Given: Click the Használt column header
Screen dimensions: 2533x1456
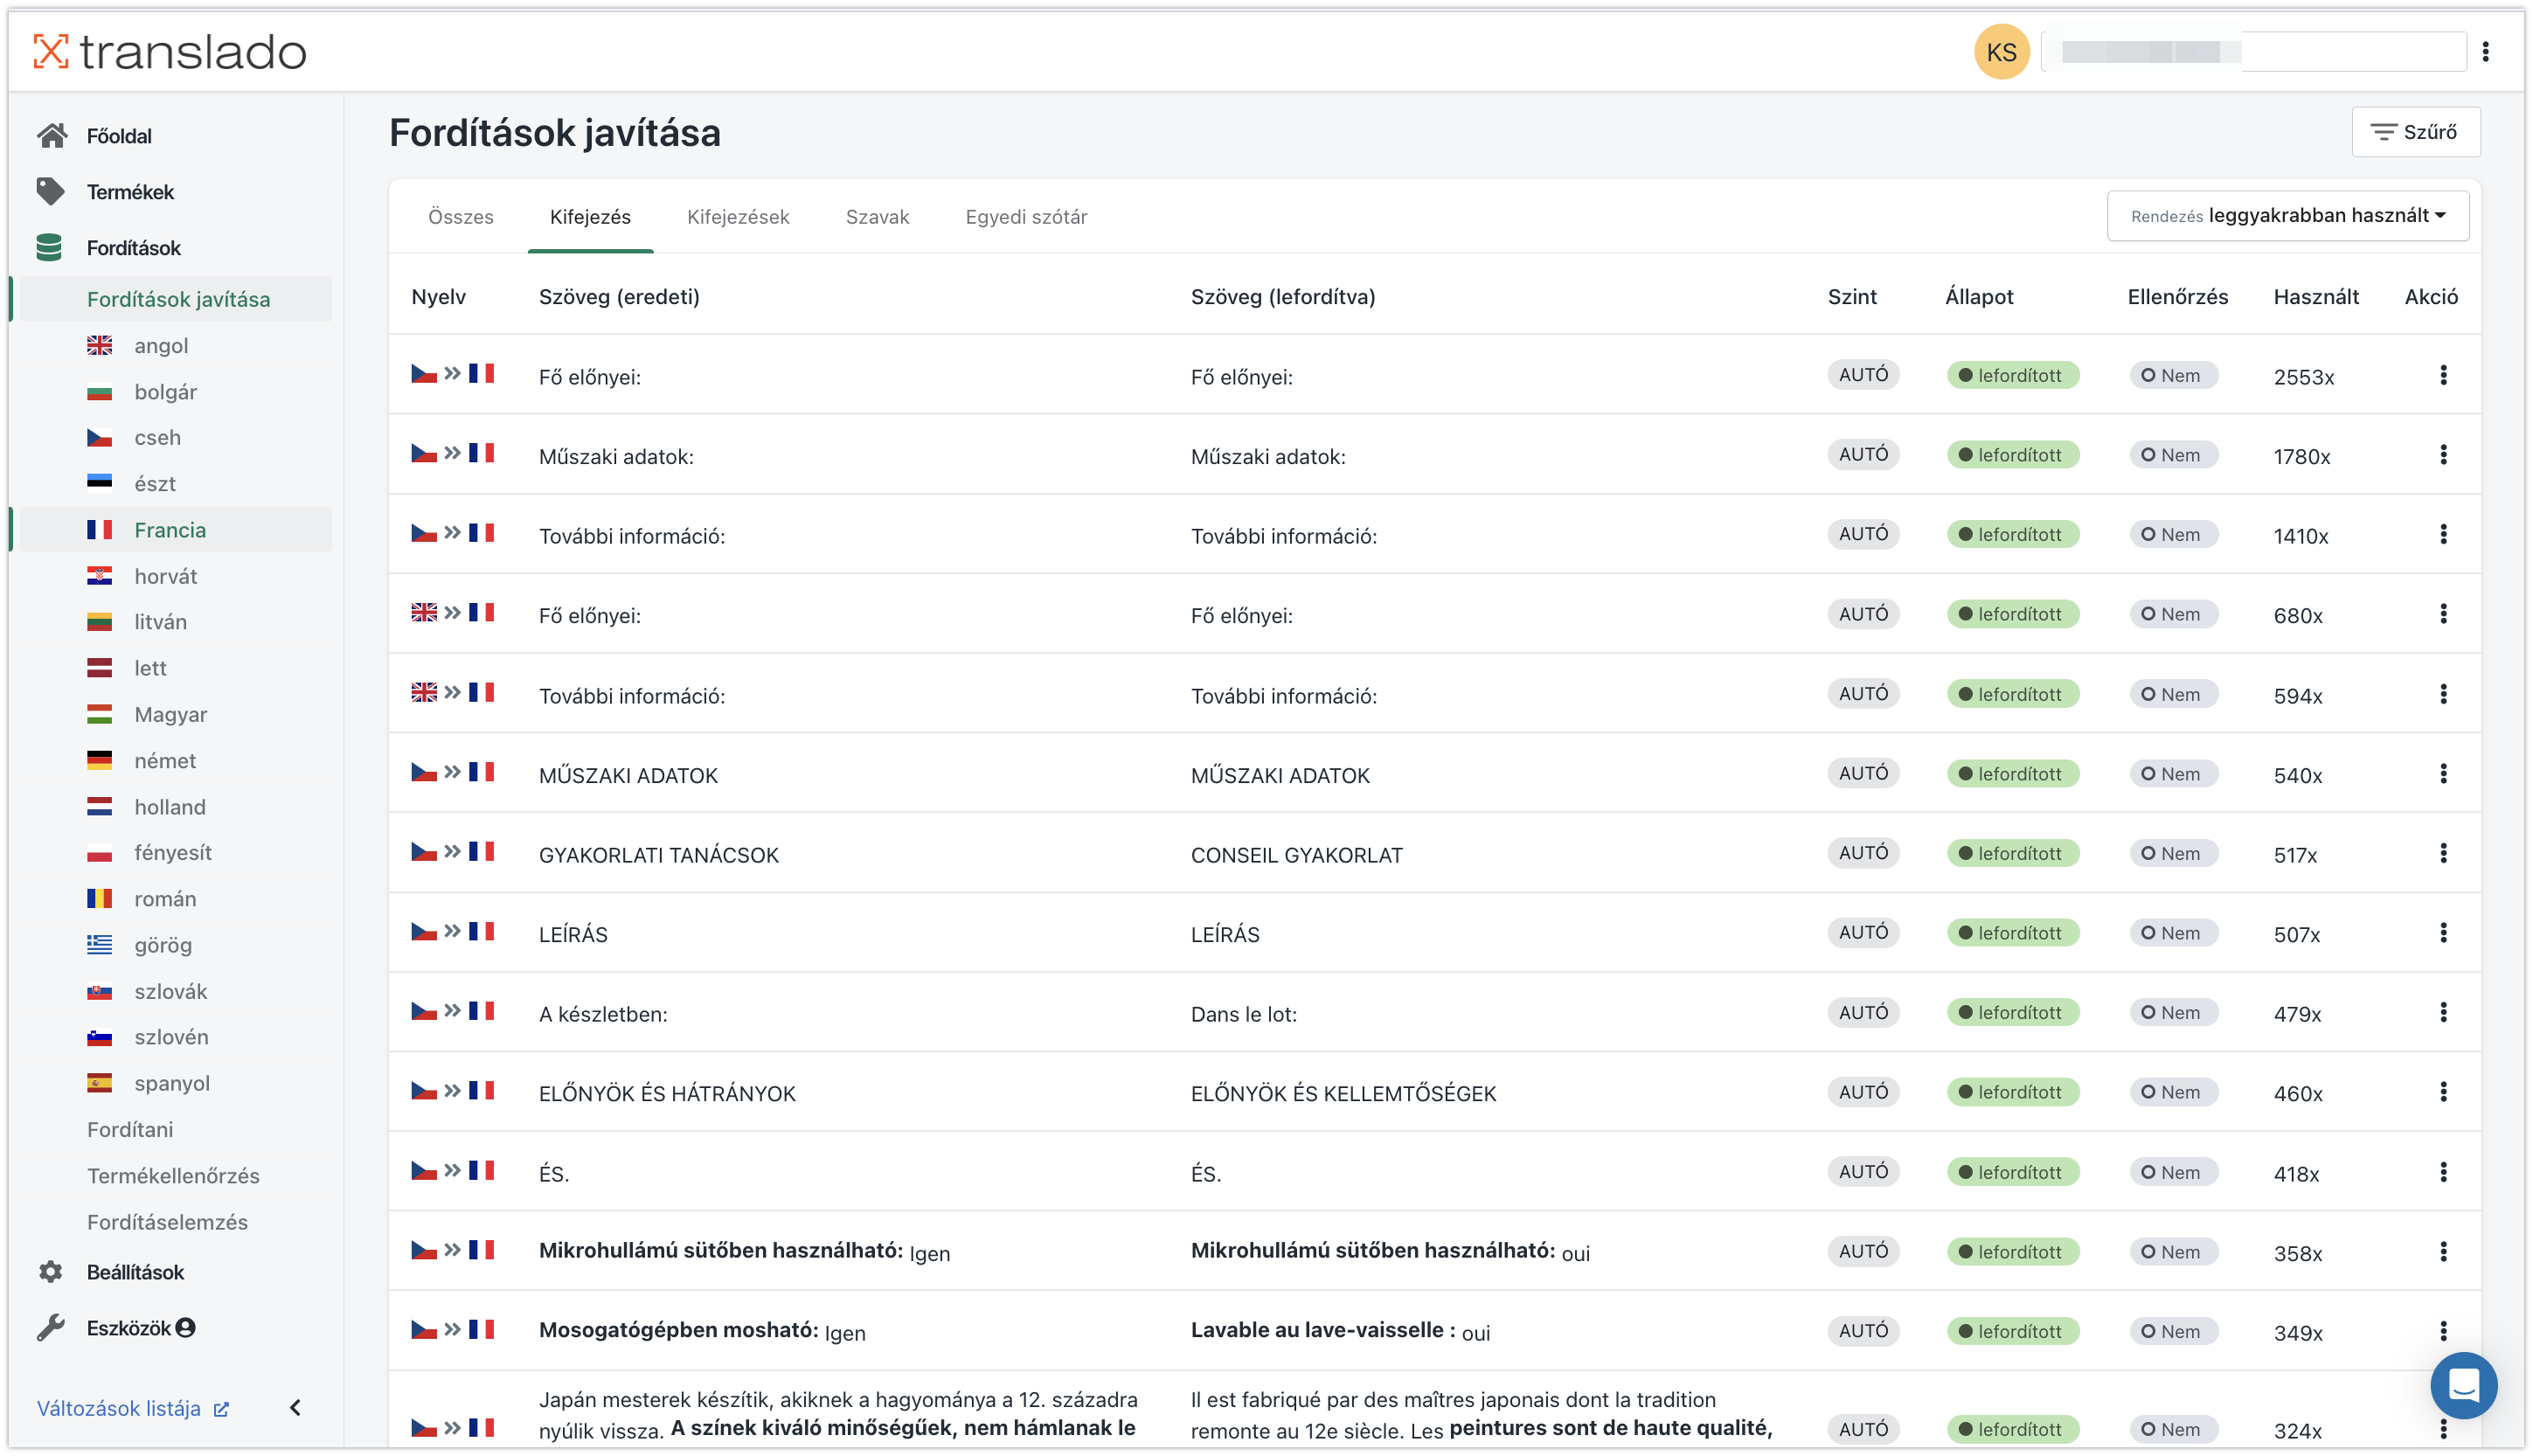Looking at the screenshot, I should [2315, 297].
